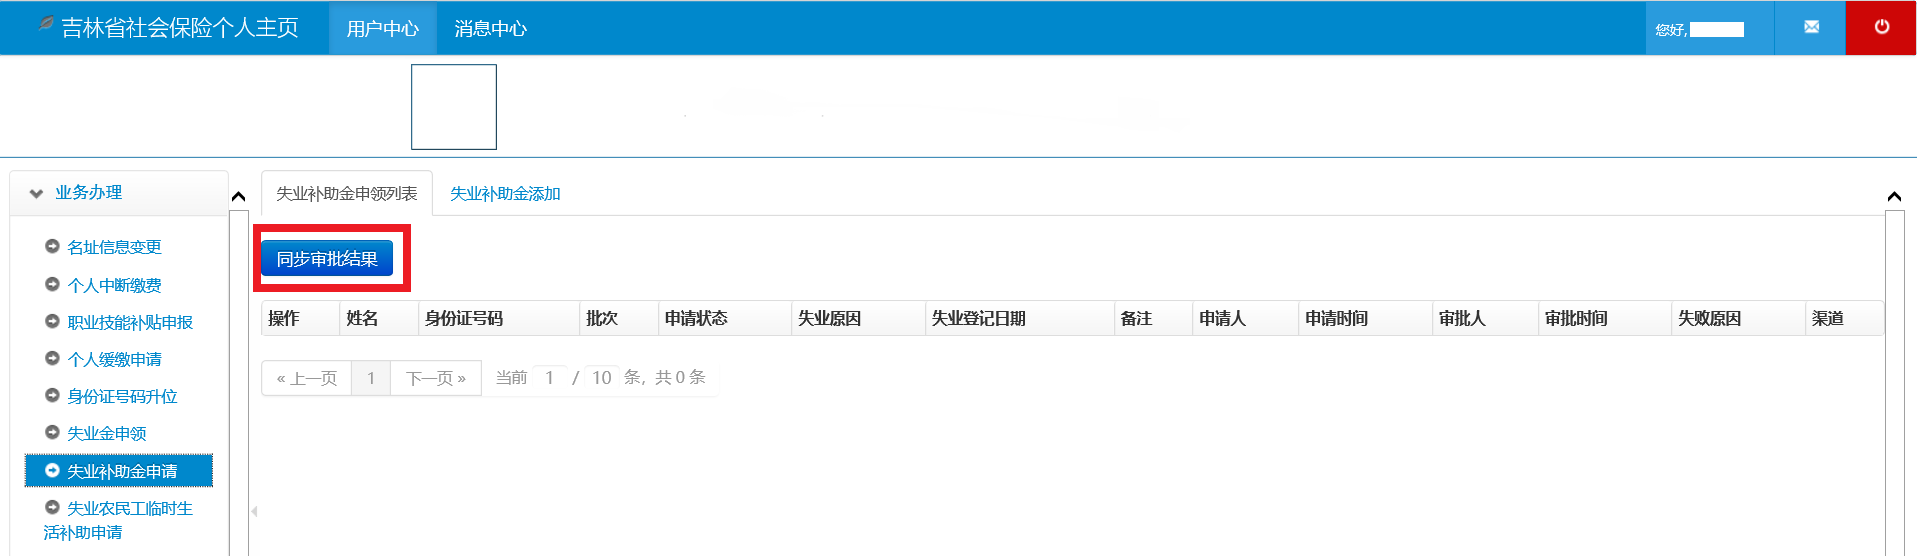Switch to the 失业补助金添加 tab
This screenshot has height=556, width=1917.
point(505,194)
